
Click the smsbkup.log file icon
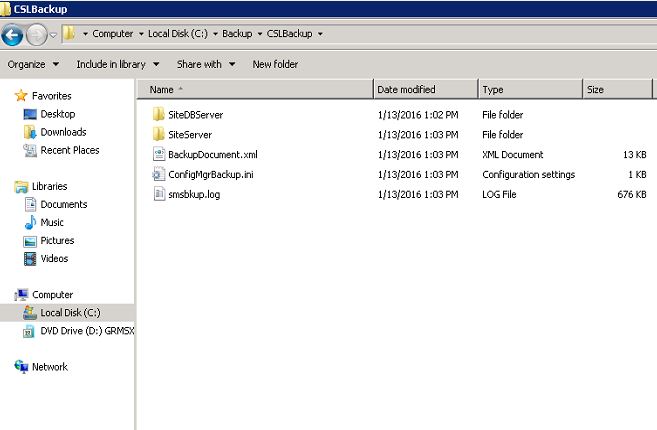pyautogui.click(x=158, y=195)
